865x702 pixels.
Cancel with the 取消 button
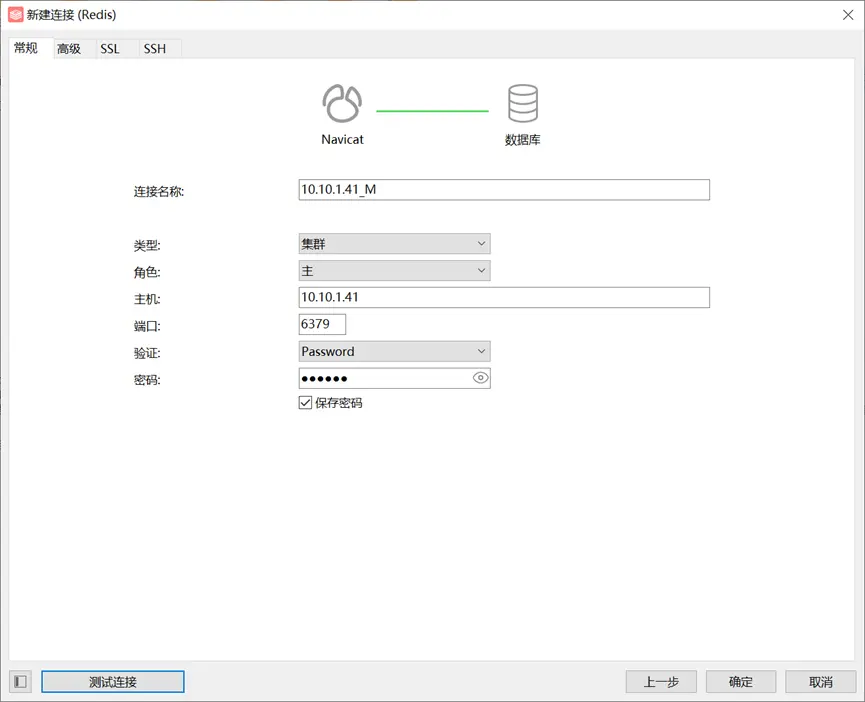pyautogui.click(x=821, y=682)
